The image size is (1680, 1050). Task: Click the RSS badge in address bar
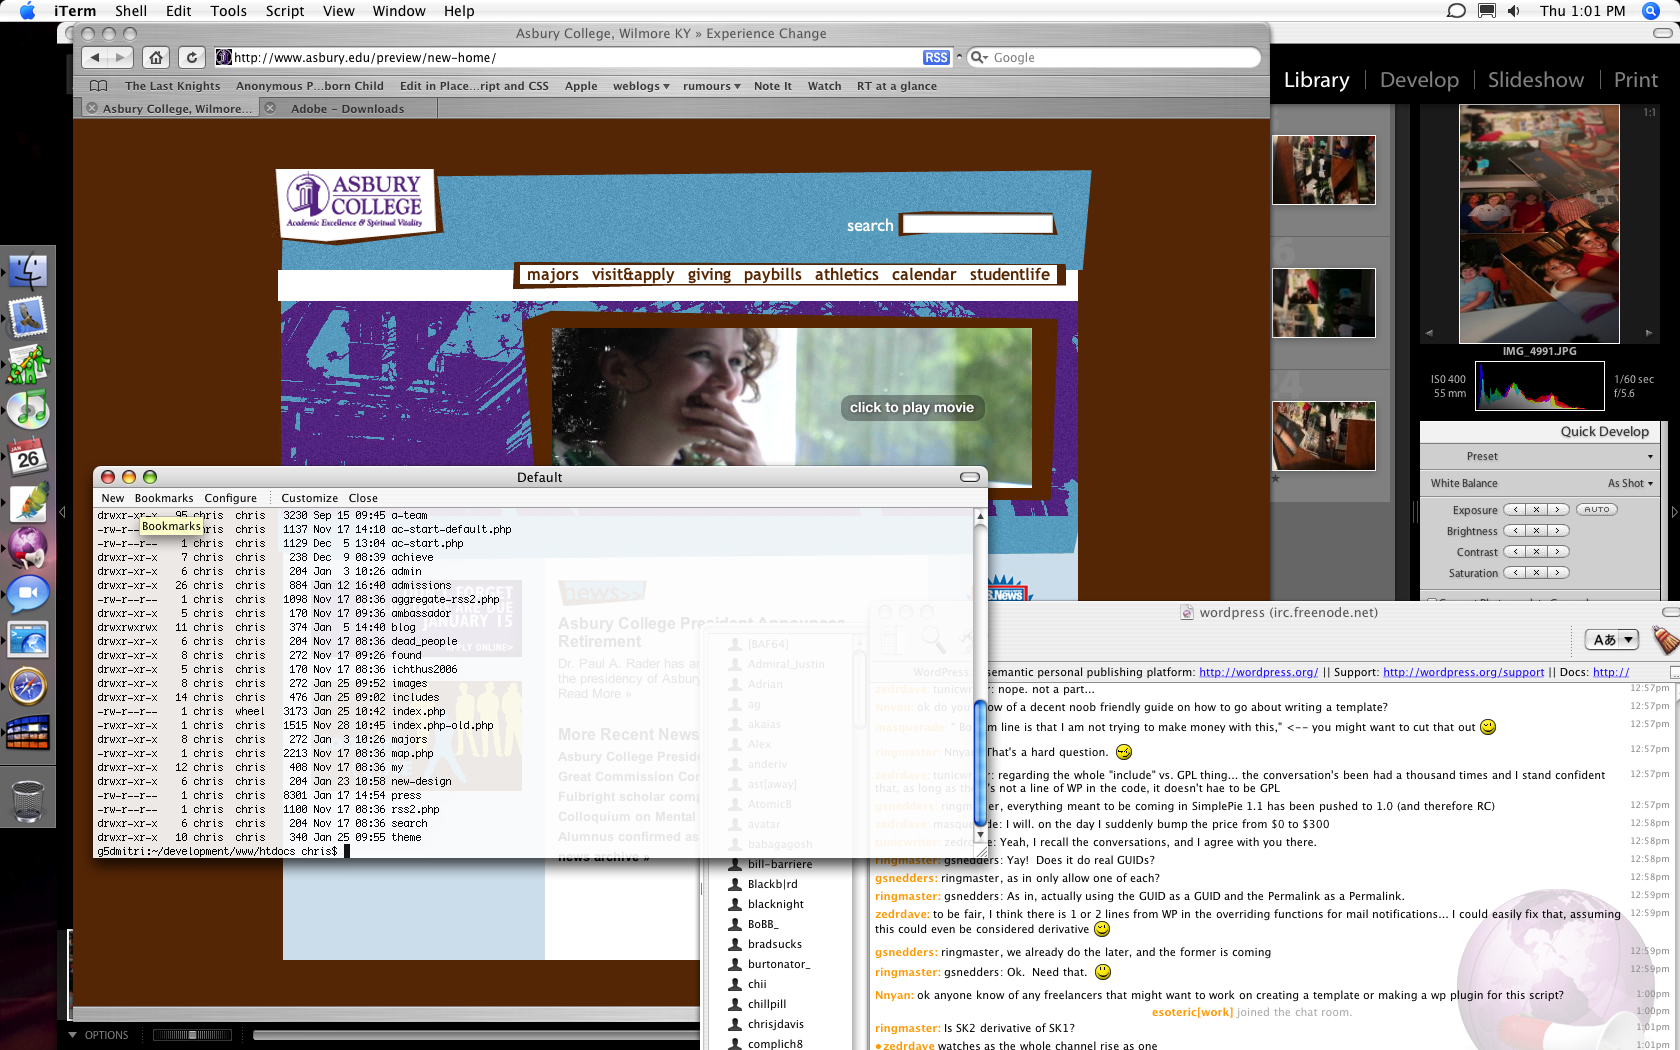pos(936,57)
